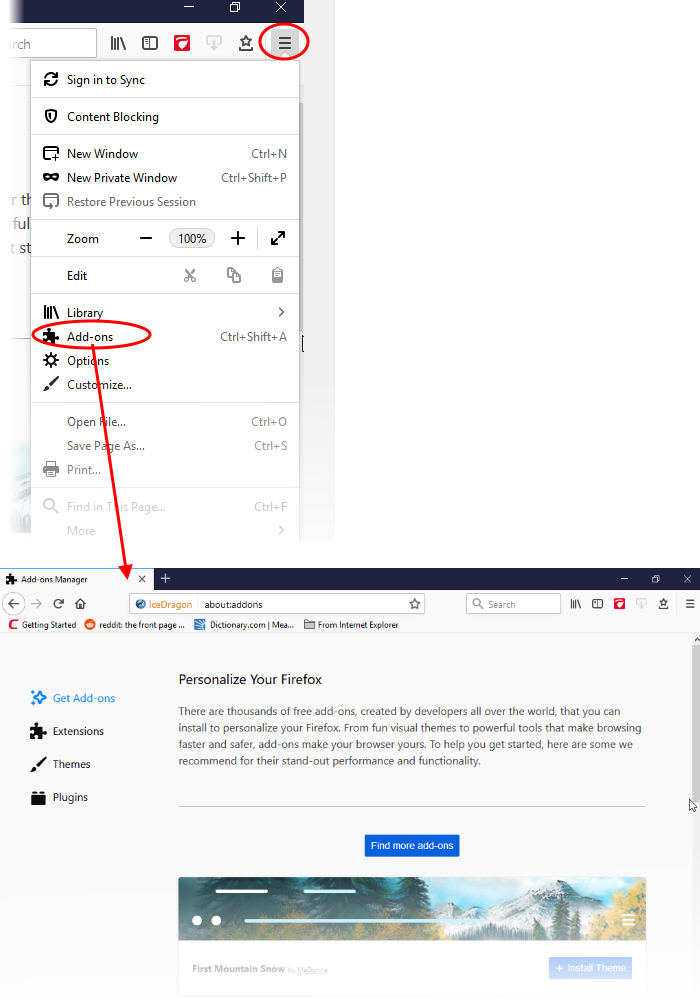
Task: Toggle sidebars icon in top toolbar
Action: [150, 43]
